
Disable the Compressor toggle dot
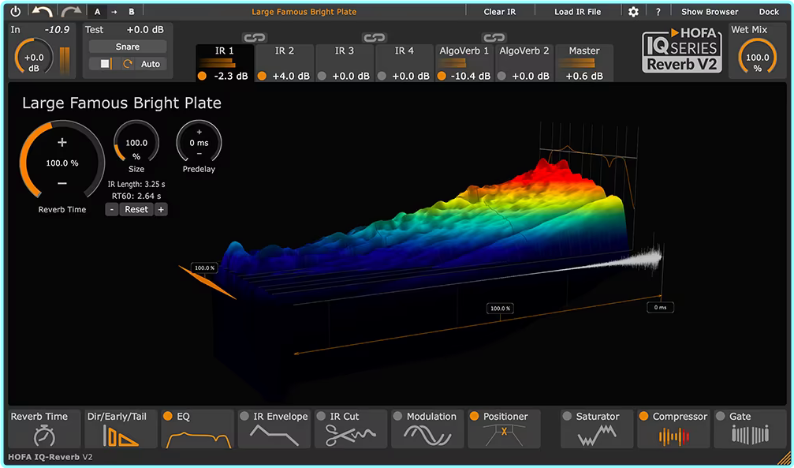pyautogui.click(x=644, y=416)
